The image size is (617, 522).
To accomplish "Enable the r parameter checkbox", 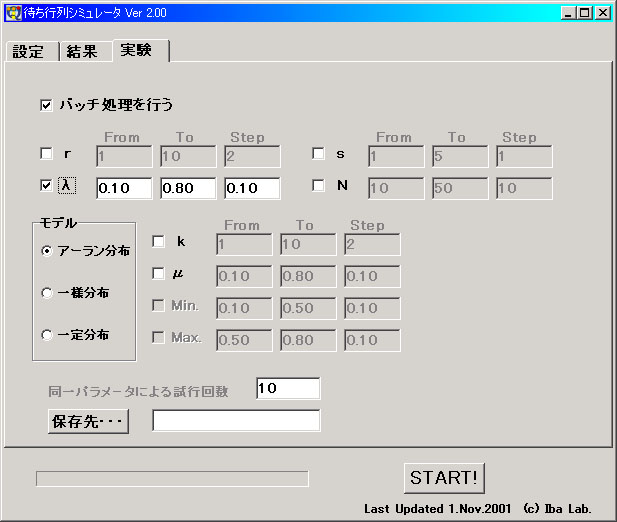I will pos(46,154).
